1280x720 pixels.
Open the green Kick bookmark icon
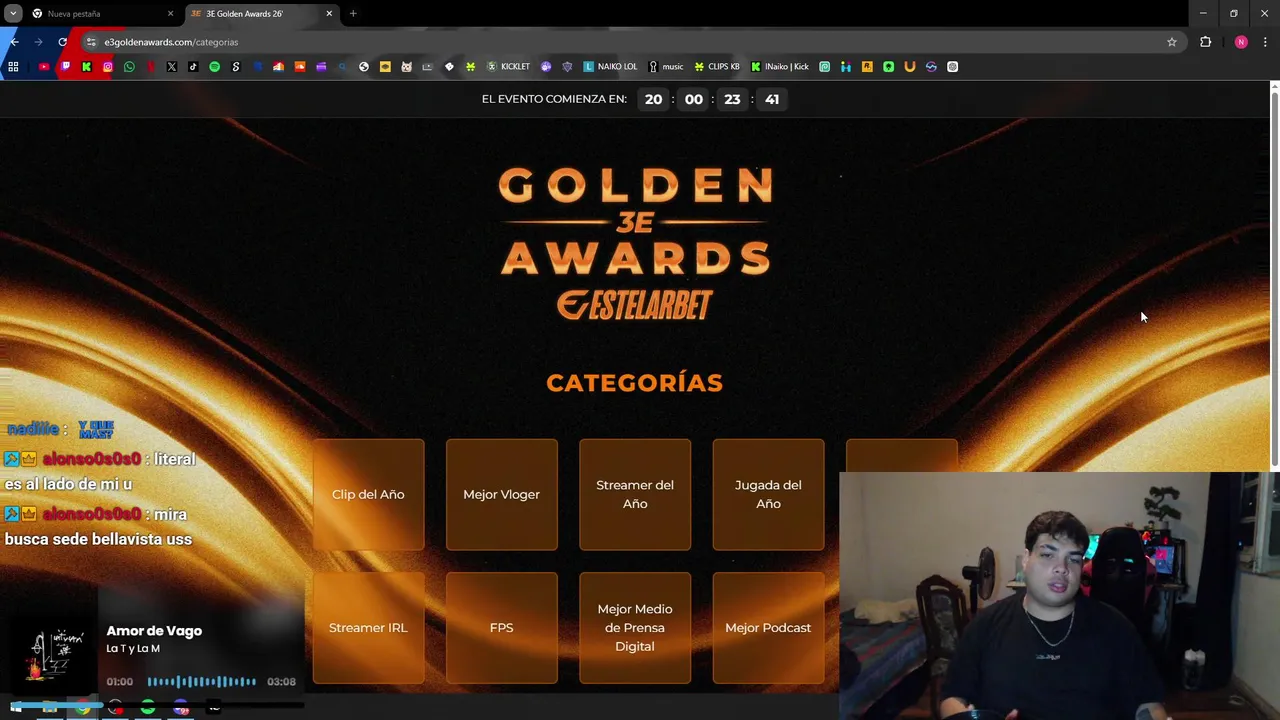tap(86, 67)
